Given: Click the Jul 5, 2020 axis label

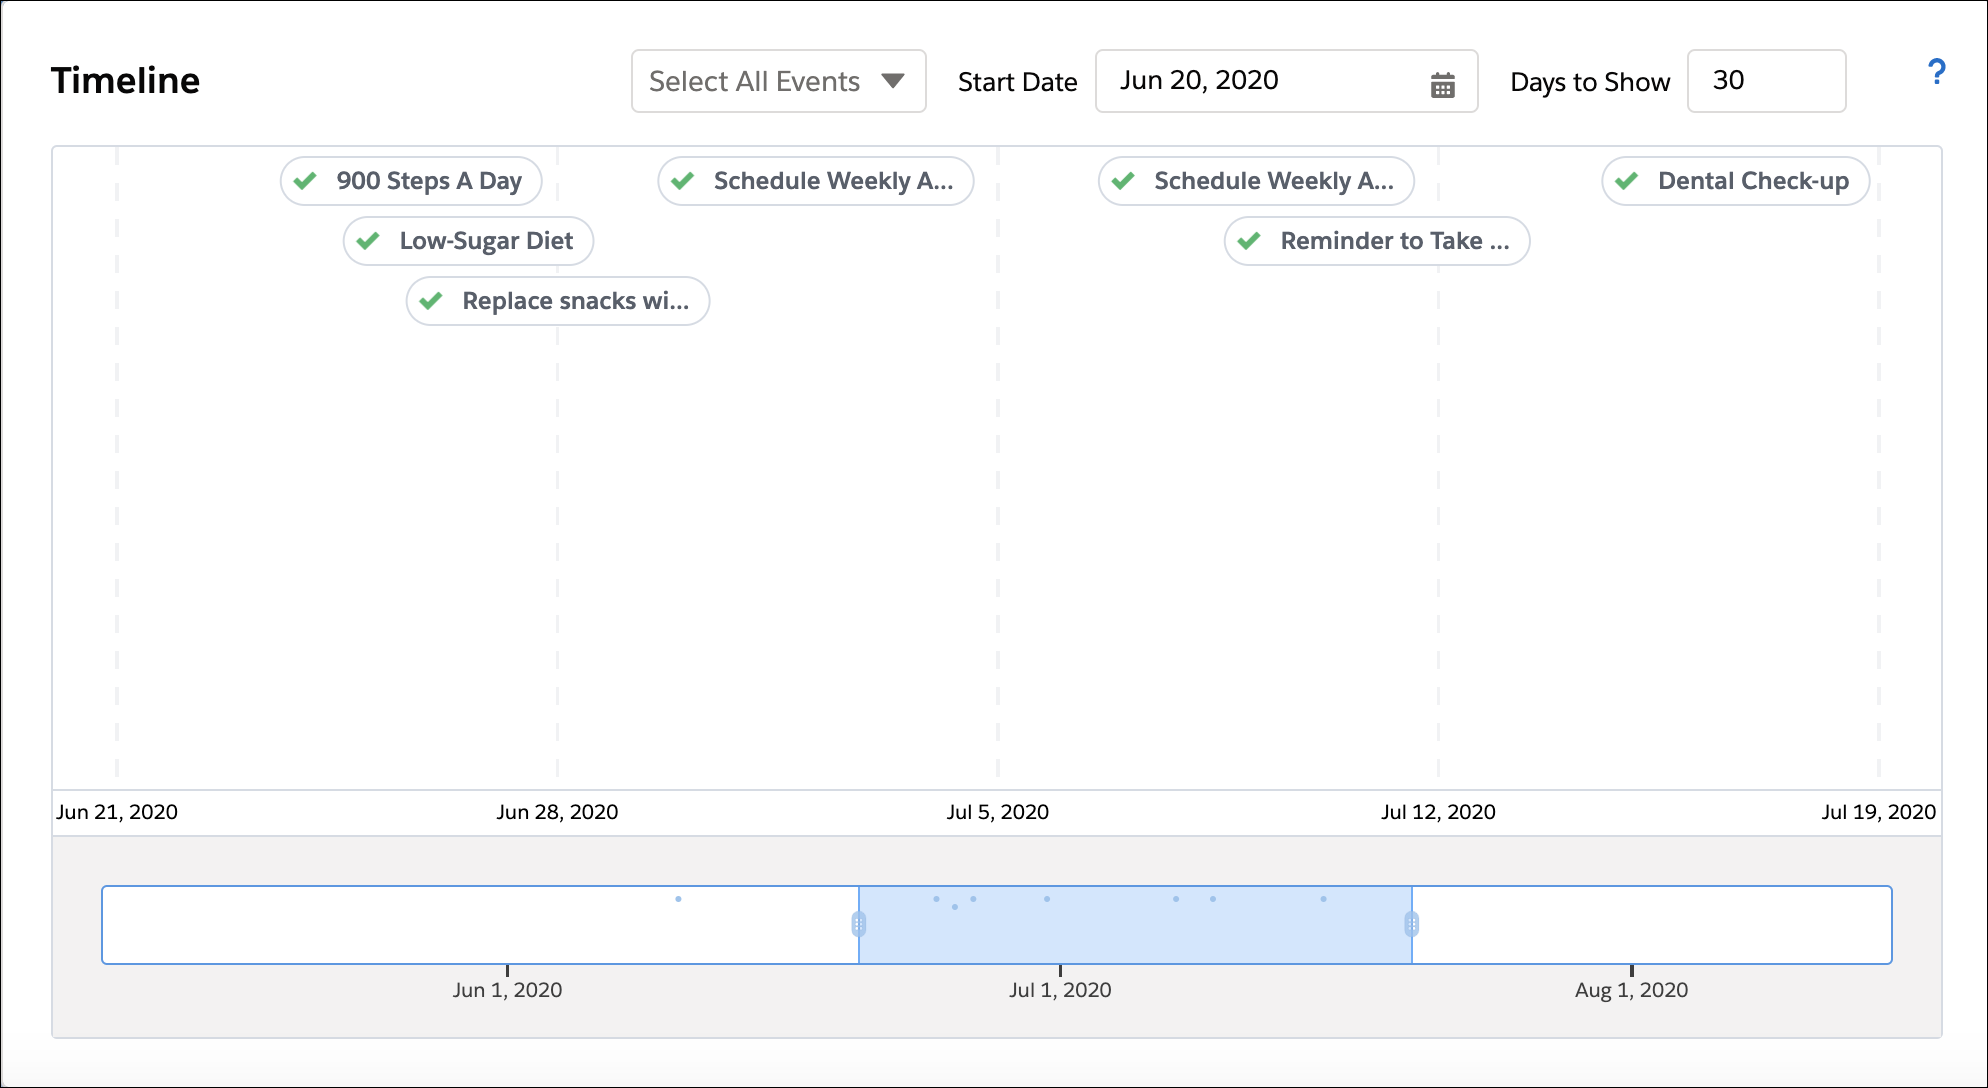Looking at the screenshot, I should (998, 812).
